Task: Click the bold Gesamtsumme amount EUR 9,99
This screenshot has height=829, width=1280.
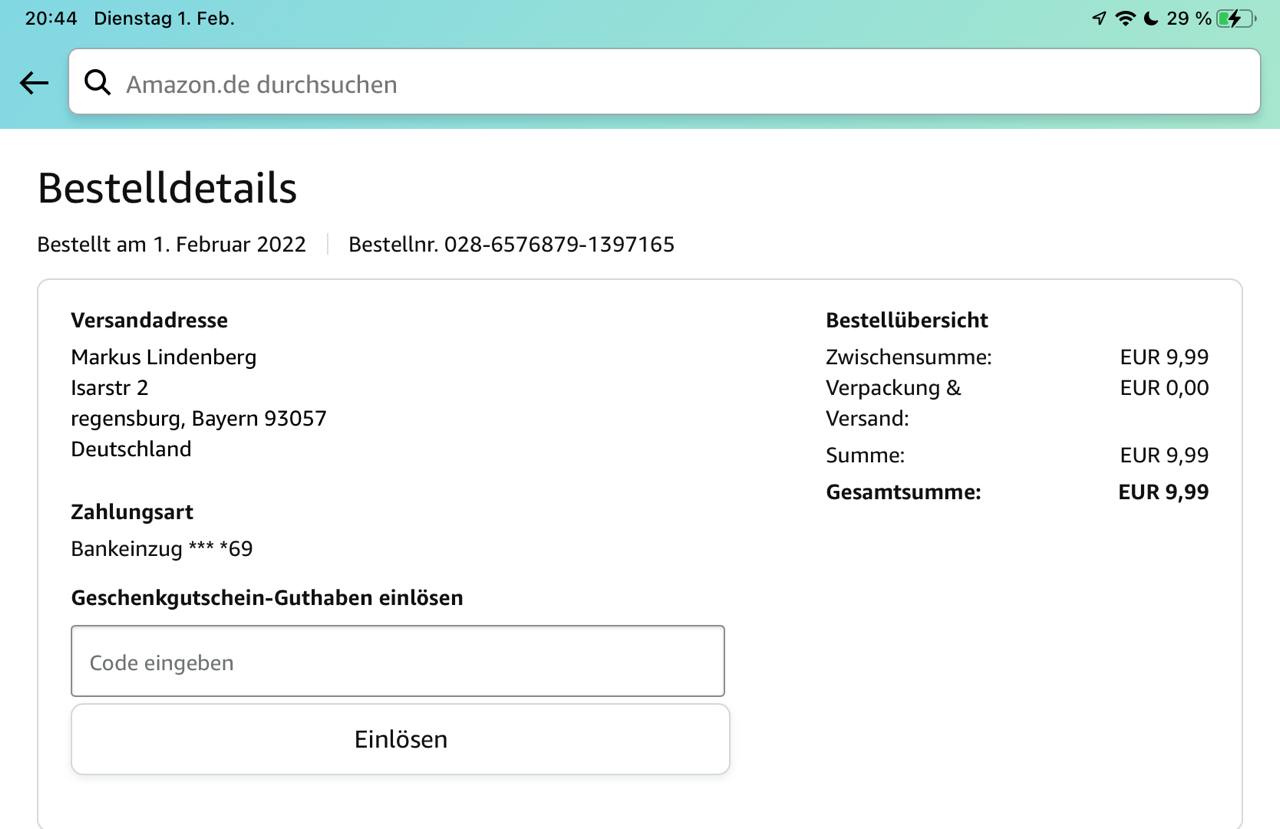Action: point(1163,492)
